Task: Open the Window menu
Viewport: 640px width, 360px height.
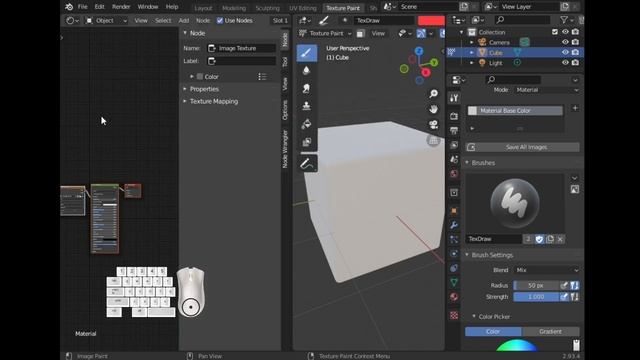Action: point(148,7)
